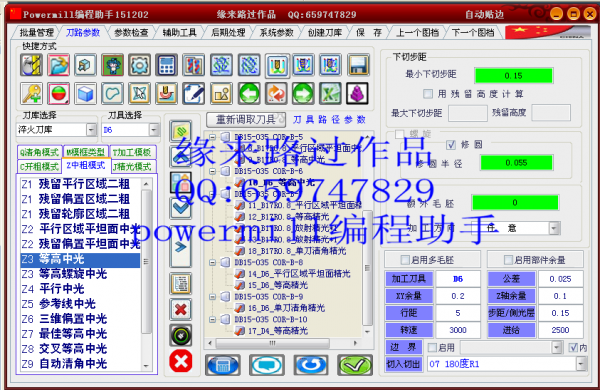The image size is (600, 390).
Task: Open the 刀具选择 D6 dropdown
Action: [x=153, y=130]
